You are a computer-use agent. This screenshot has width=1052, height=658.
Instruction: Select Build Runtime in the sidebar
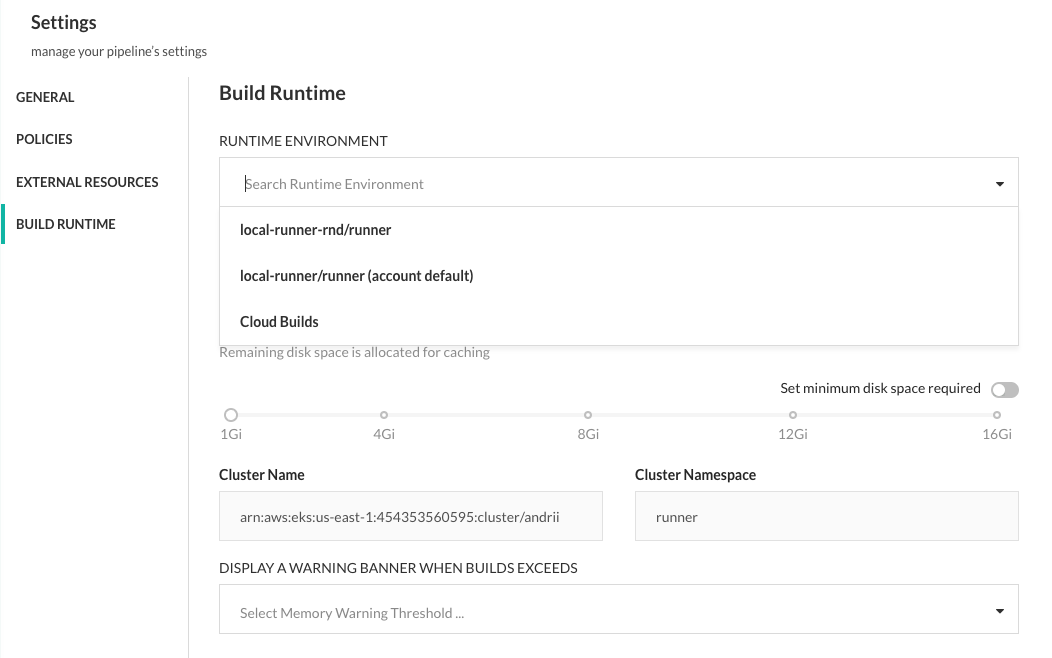[65, 224]
